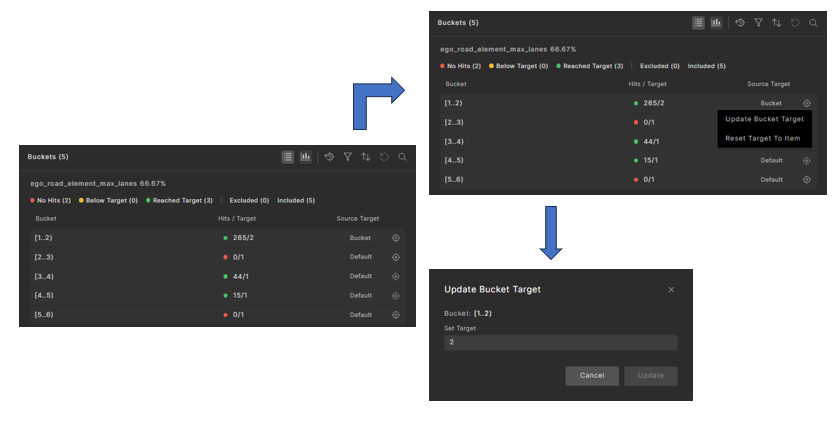Viewport: 840px width, 423px height.
Task: Click search magnifier in panel without context menu
Action: [x=402, y=157]
